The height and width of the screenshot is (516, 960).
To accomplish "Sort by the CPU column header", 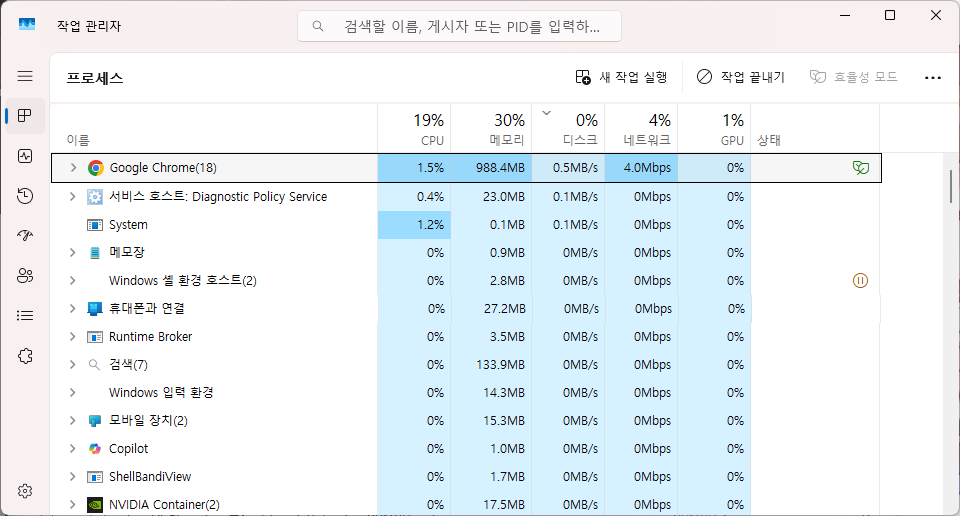I will click(414, 128).
